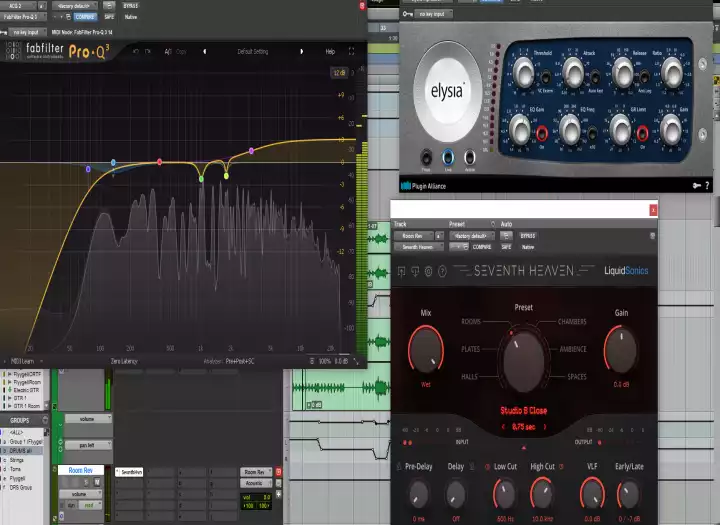Go to previous preset in Pro-Q 3
This screenshot has height=525, width=720.
pyautogui.click(x=204, y=51)
